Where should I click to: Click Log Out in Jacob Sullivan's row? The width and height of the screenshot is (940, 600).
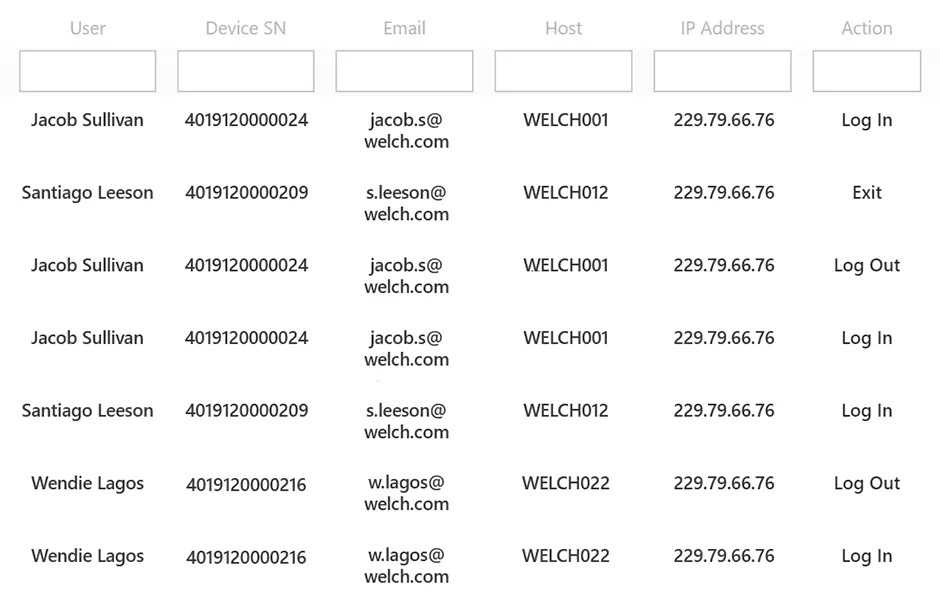(x=867, y=266)
